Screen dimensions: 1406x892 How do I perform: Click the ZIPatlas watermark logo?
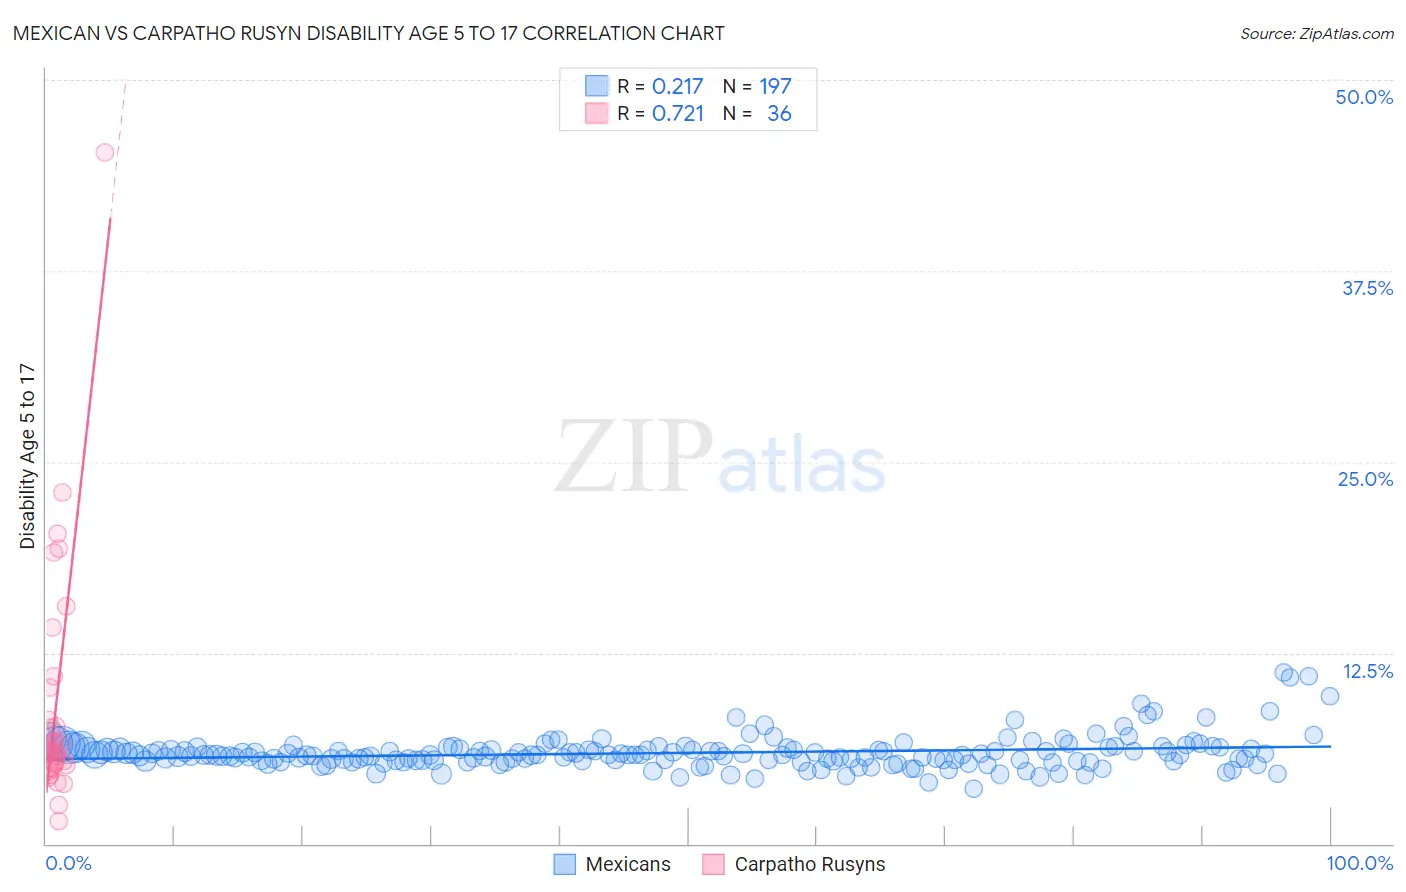[x=720, y=456]
